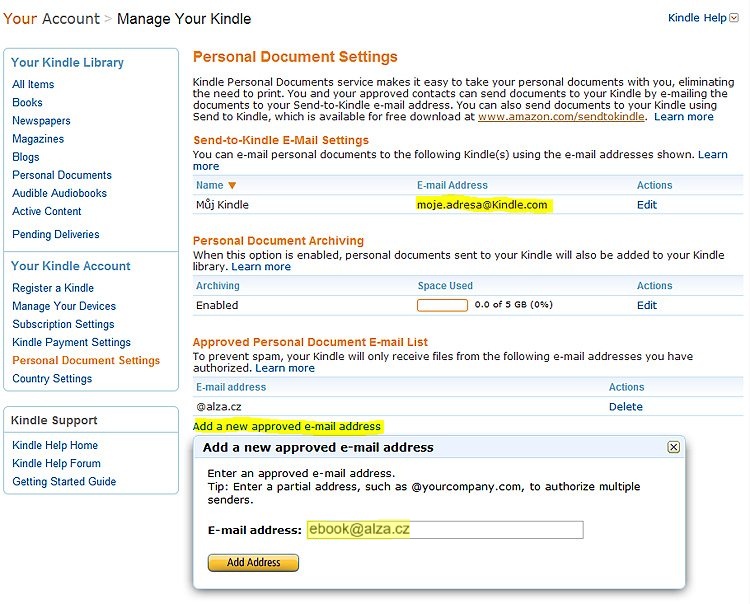This screenshot has width=750, height=604.
Task: Open Kindle Help Forum
Action: tap(56, 463)
